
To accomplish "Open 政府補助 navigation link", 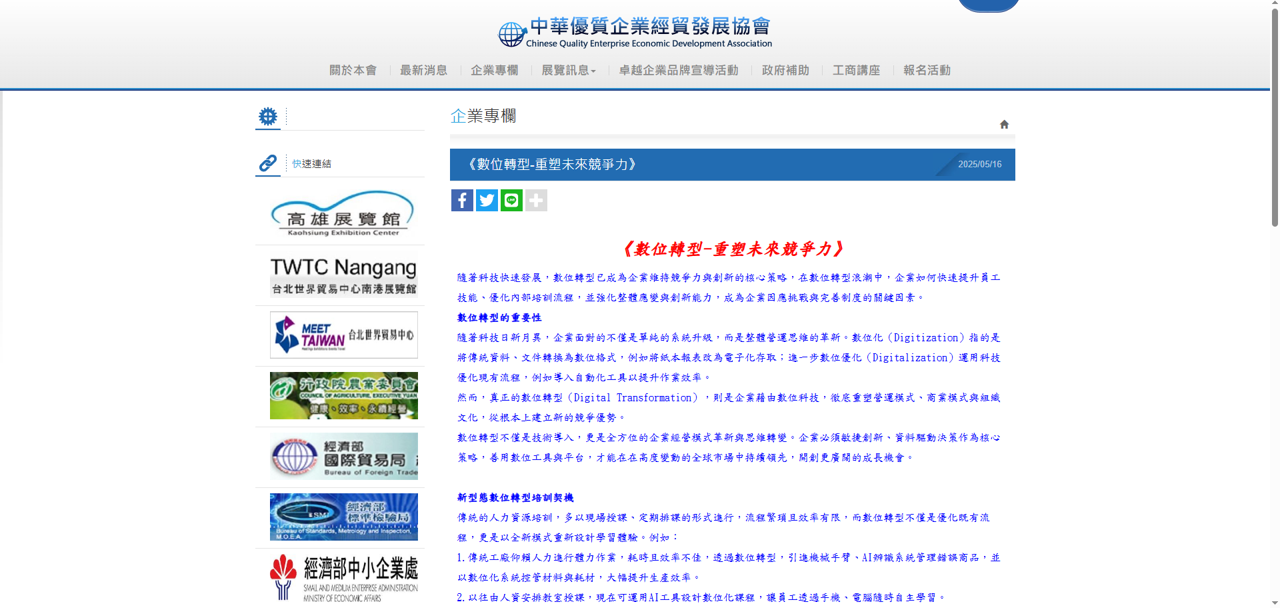I will tap(785, 70).
